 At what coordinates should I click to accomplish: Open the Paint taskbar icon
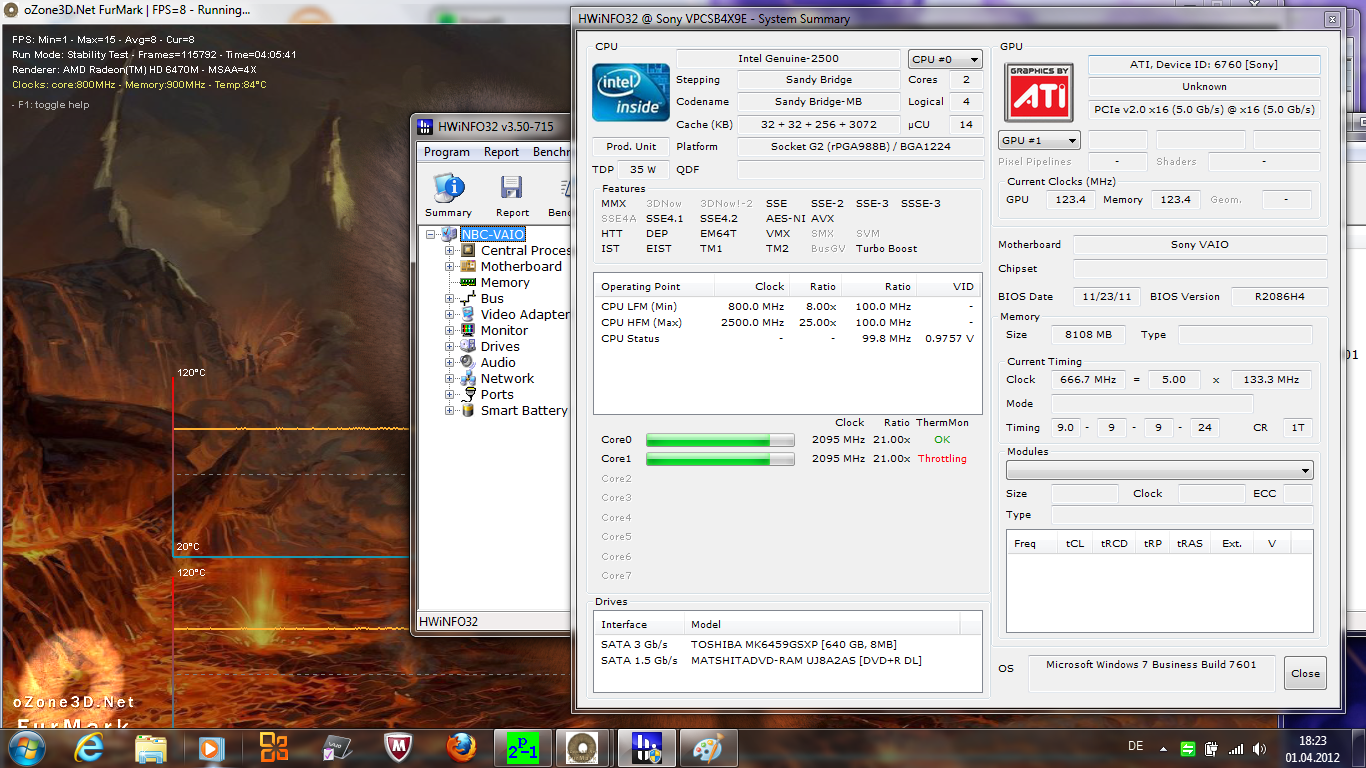tap(708, 747)
